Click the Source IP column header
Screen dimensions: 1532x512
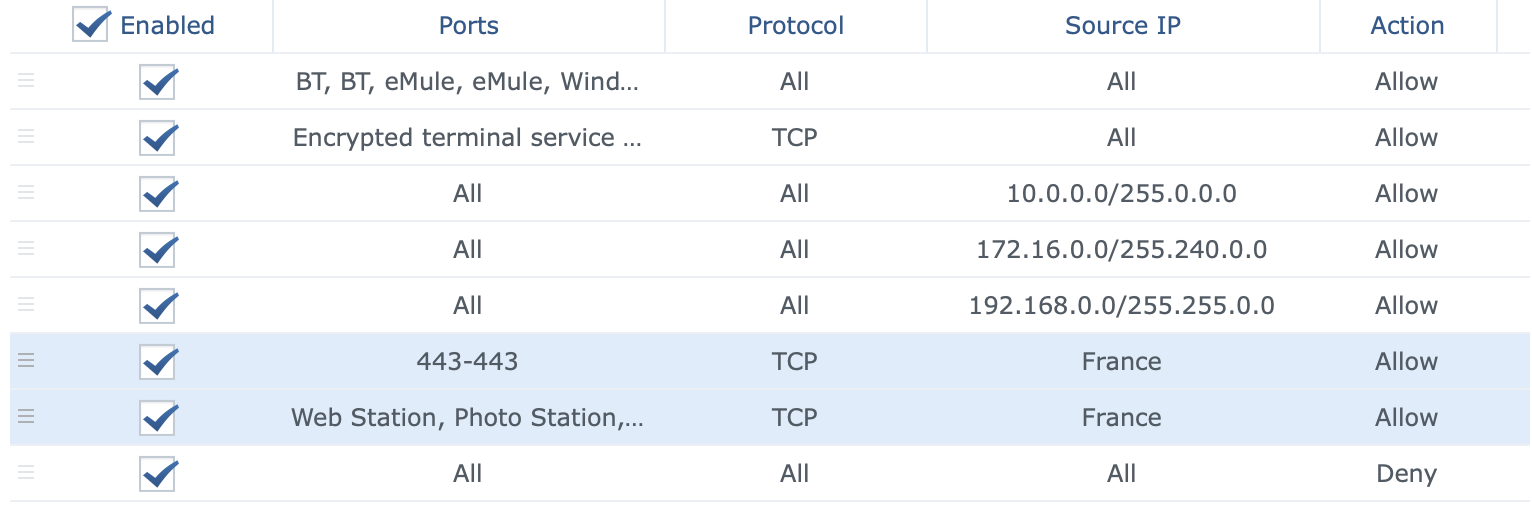coord(1122,26)
